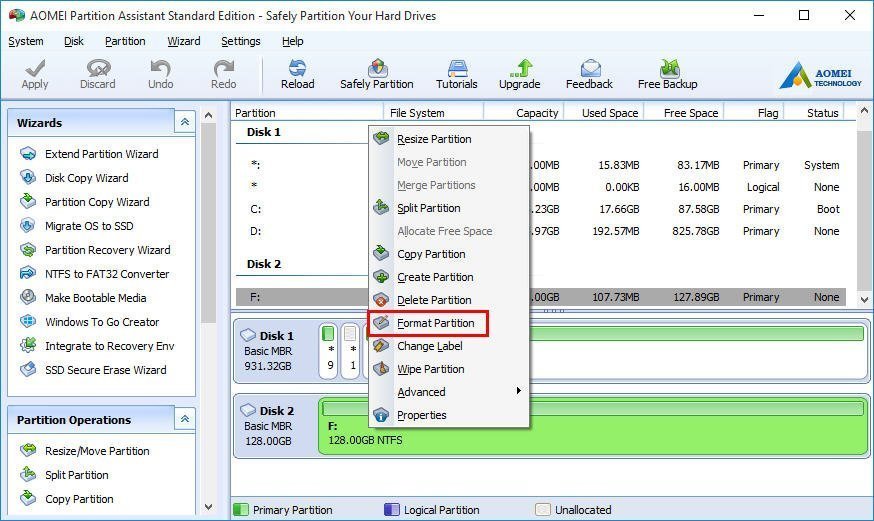Open the Settings menu

click(241, 41)
